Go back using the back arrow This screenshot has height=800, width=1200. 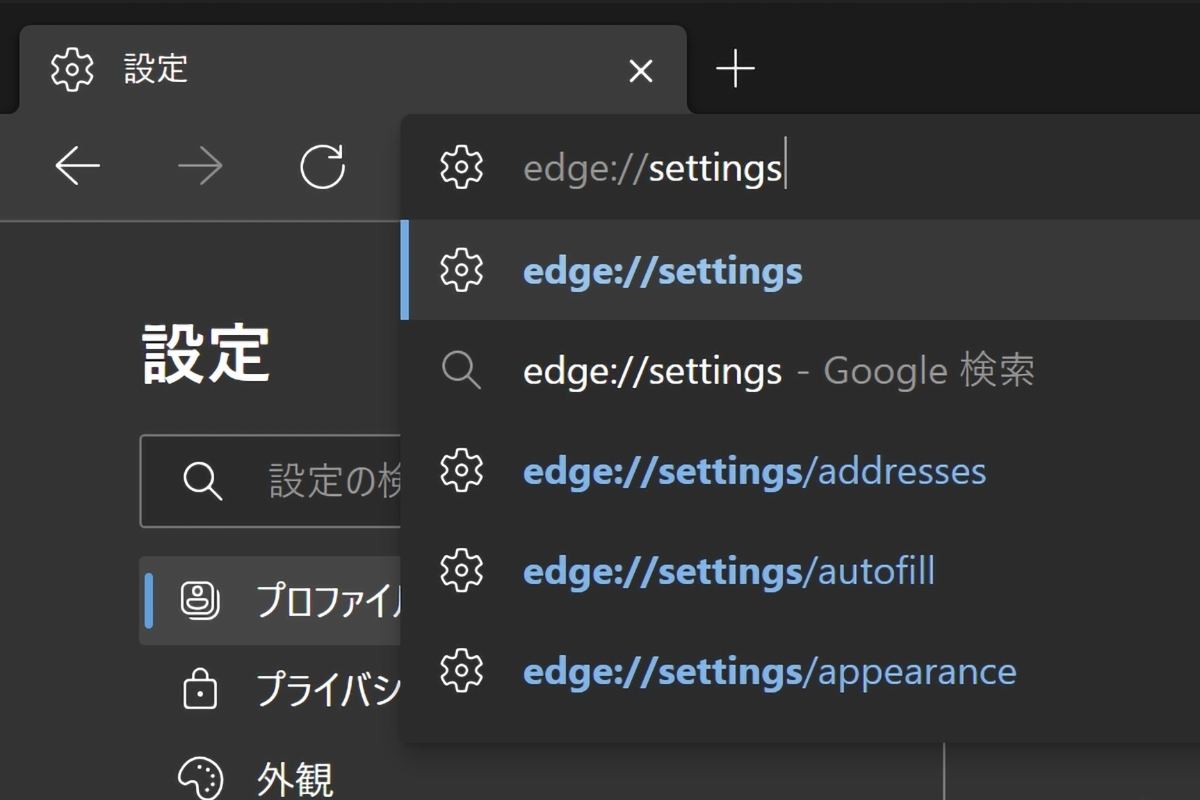[77, 167]
